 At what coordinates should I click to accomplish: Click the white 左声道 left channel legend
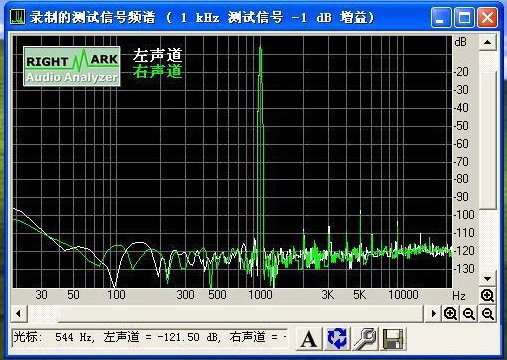(x=158, y=55)
